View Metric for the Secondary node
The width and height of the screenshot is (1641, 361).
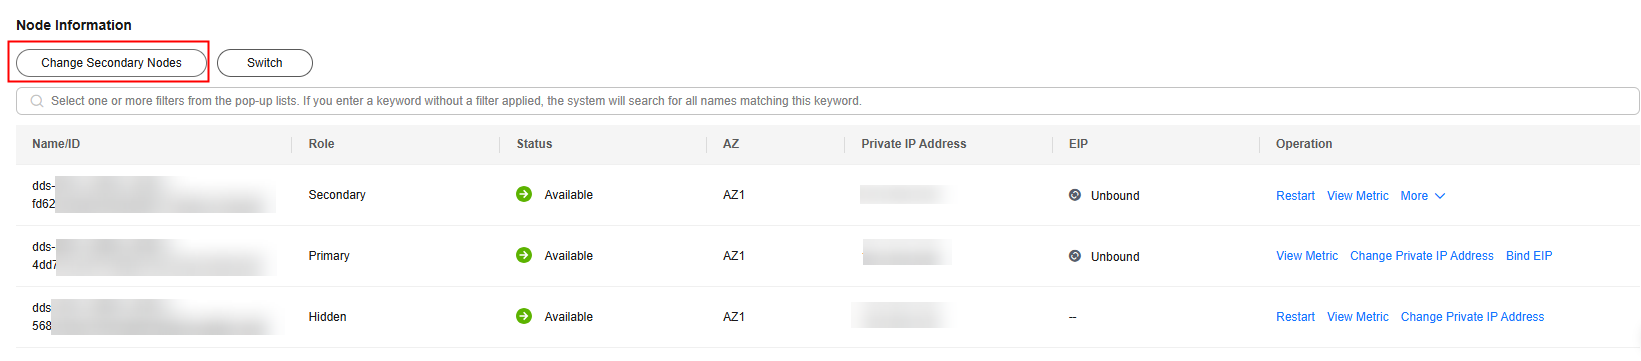coord(1357,196)
